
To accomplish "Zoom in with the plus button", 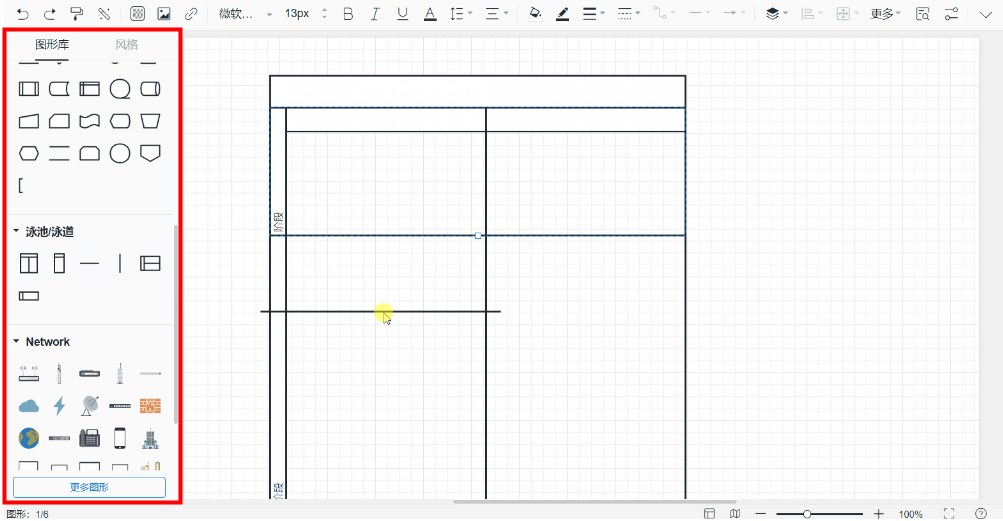I will click(879, 513).
